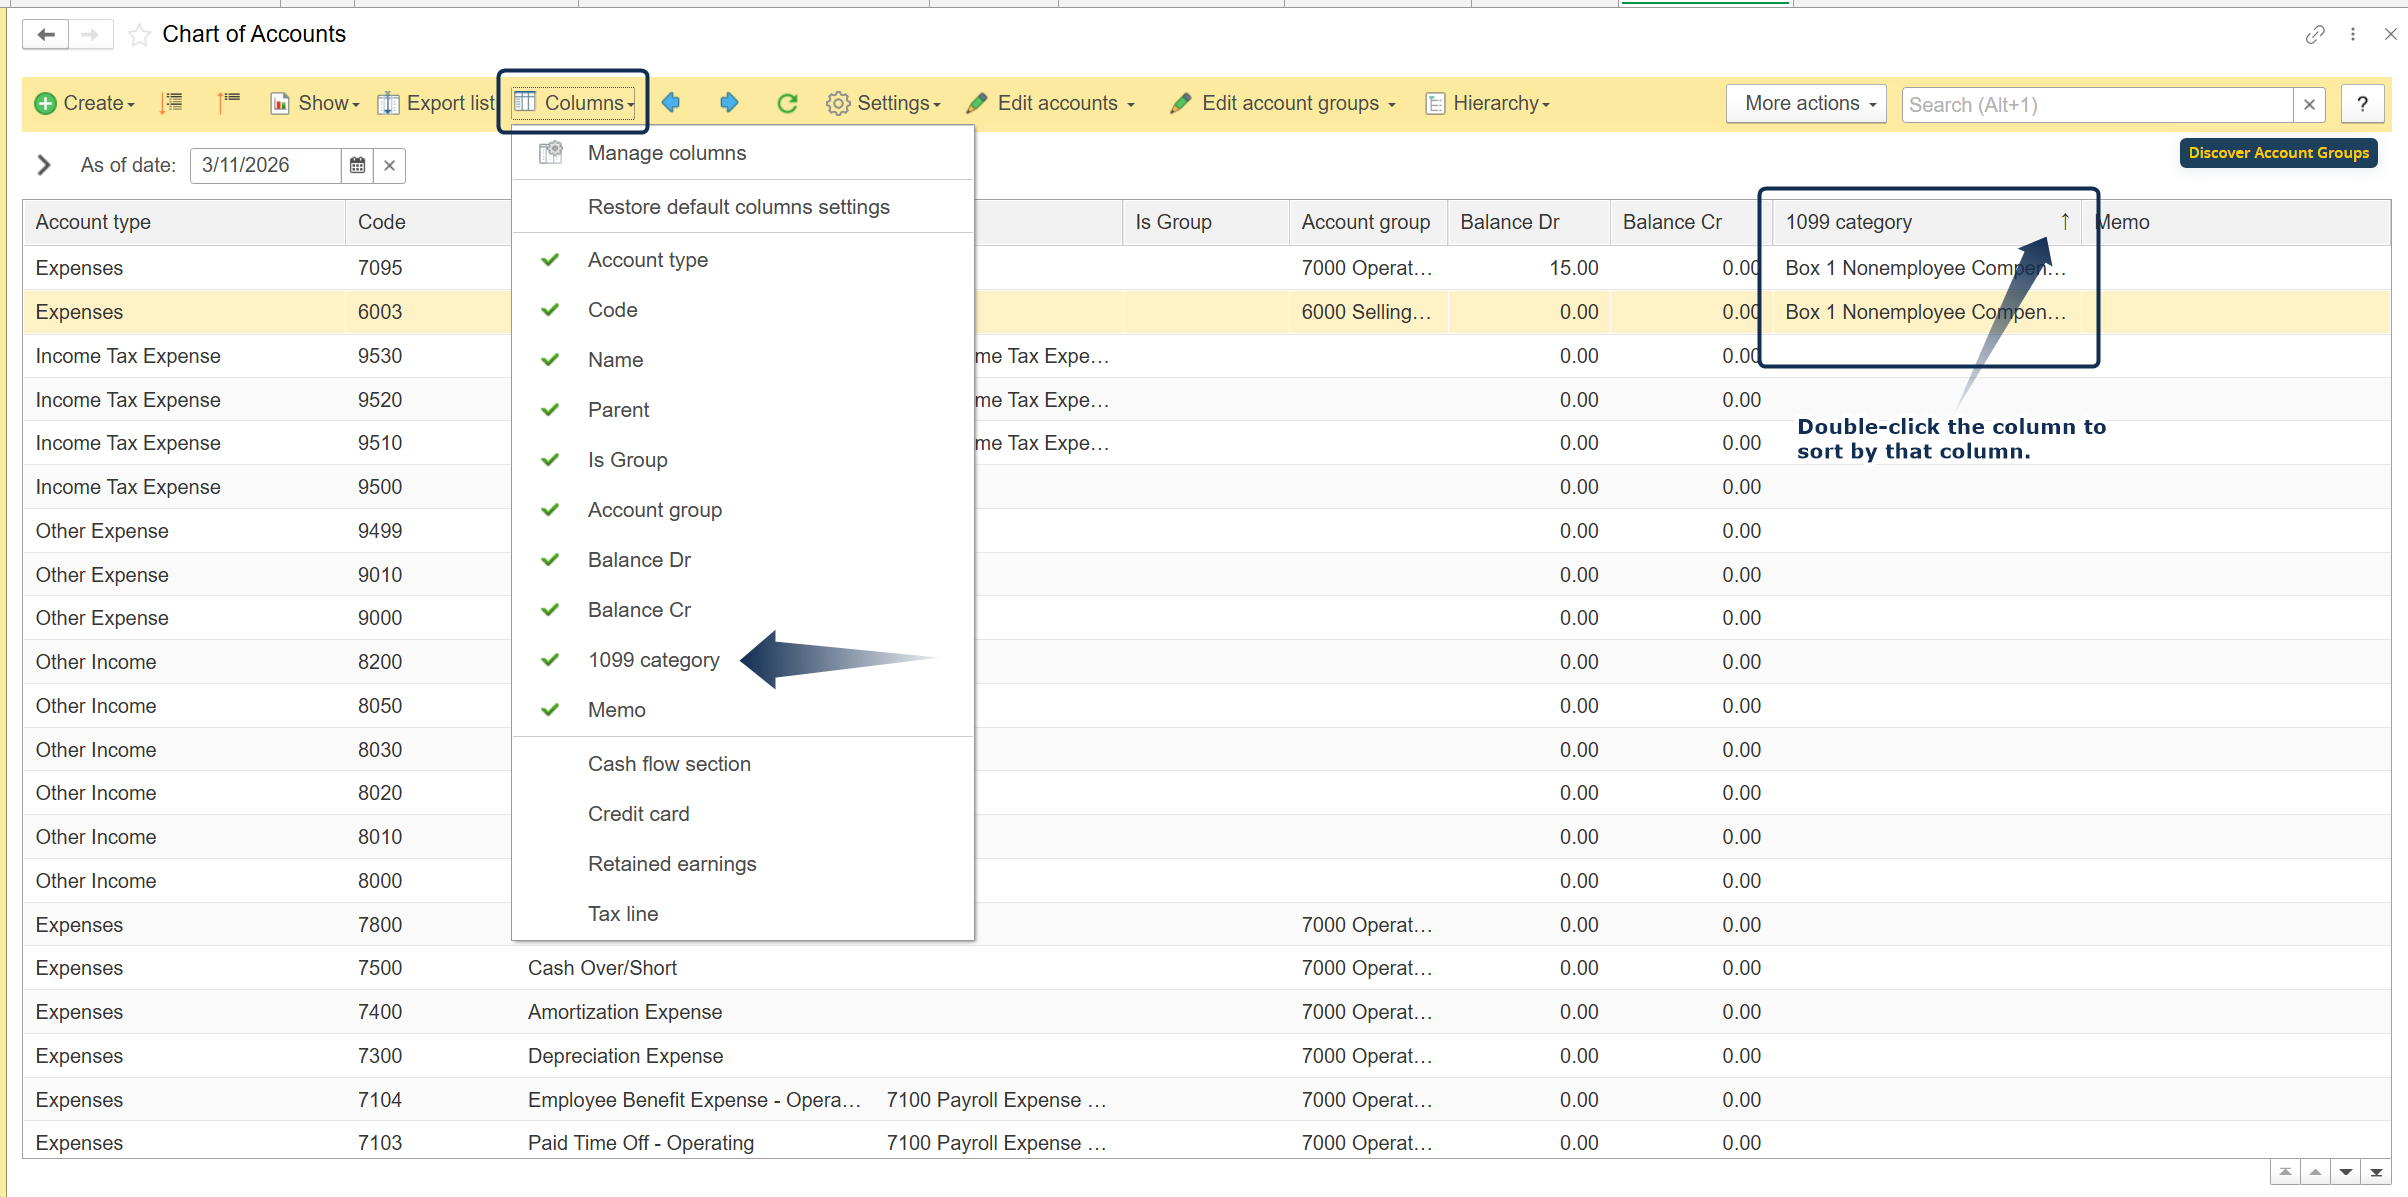Uncheck the Memo column option

click(x=616, y=710)
